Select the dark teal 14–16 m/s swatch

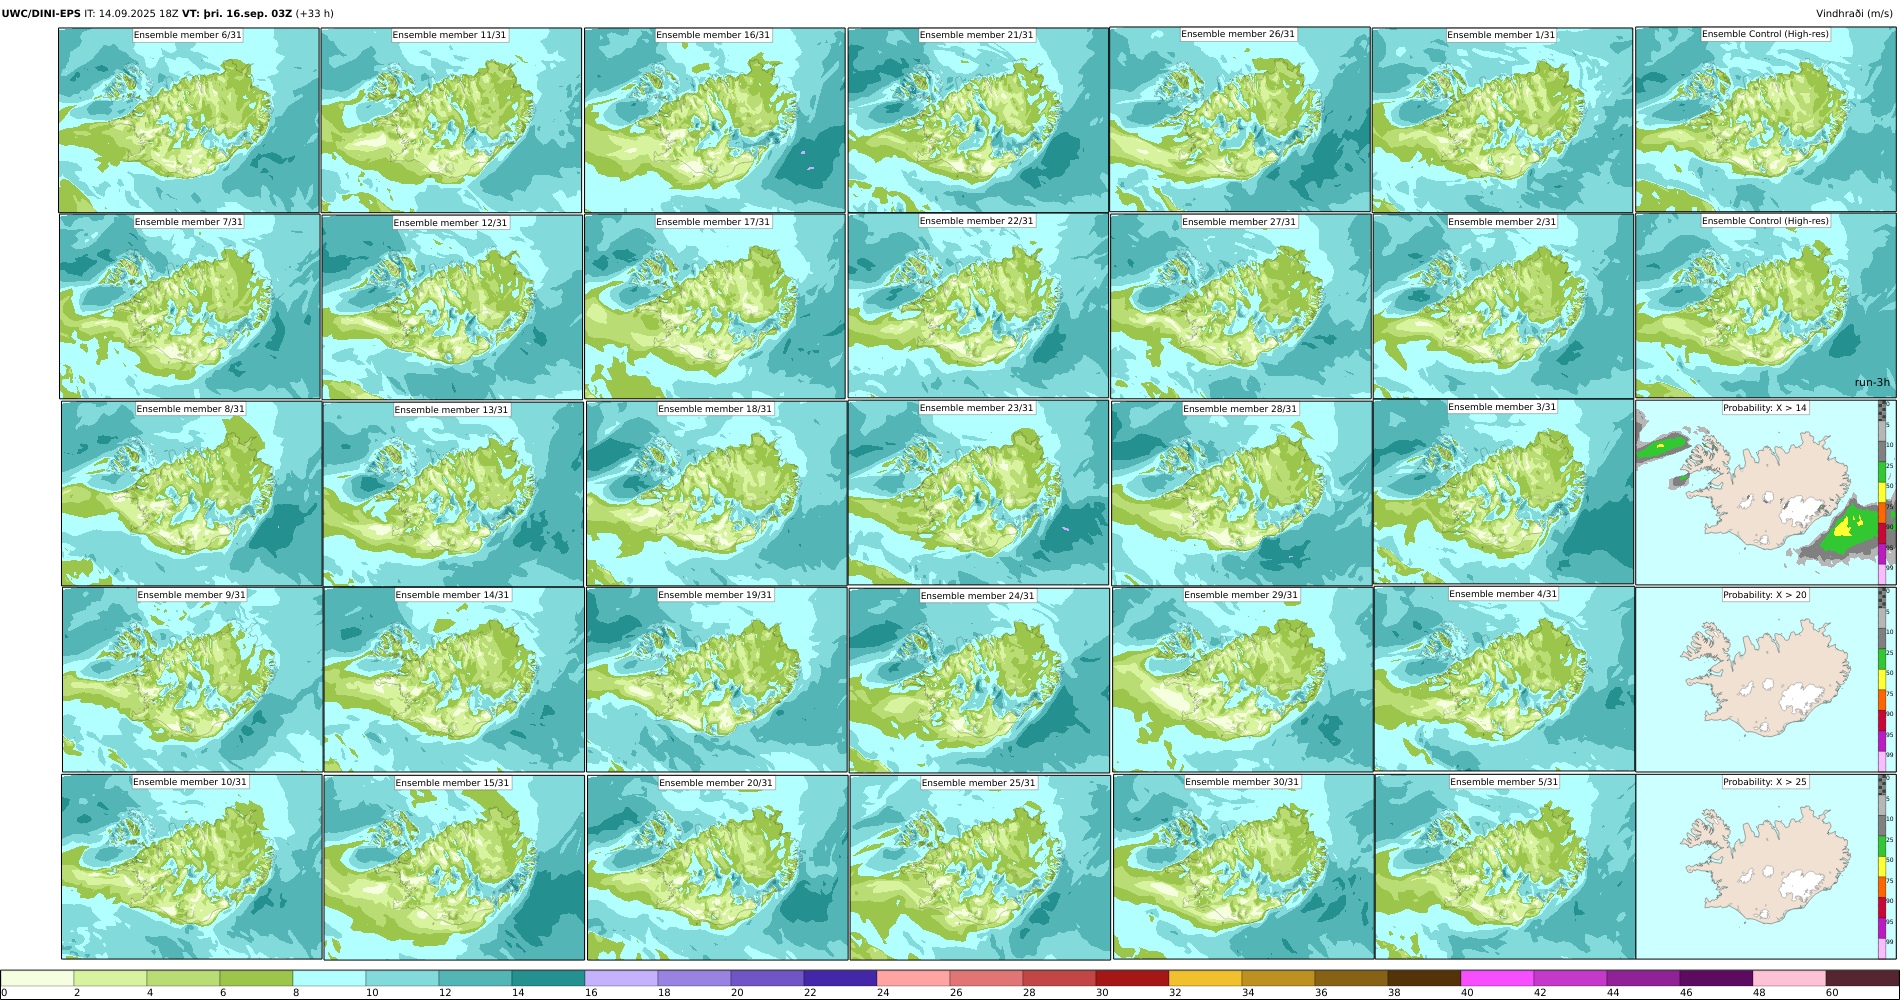click(x=548, y=978)
